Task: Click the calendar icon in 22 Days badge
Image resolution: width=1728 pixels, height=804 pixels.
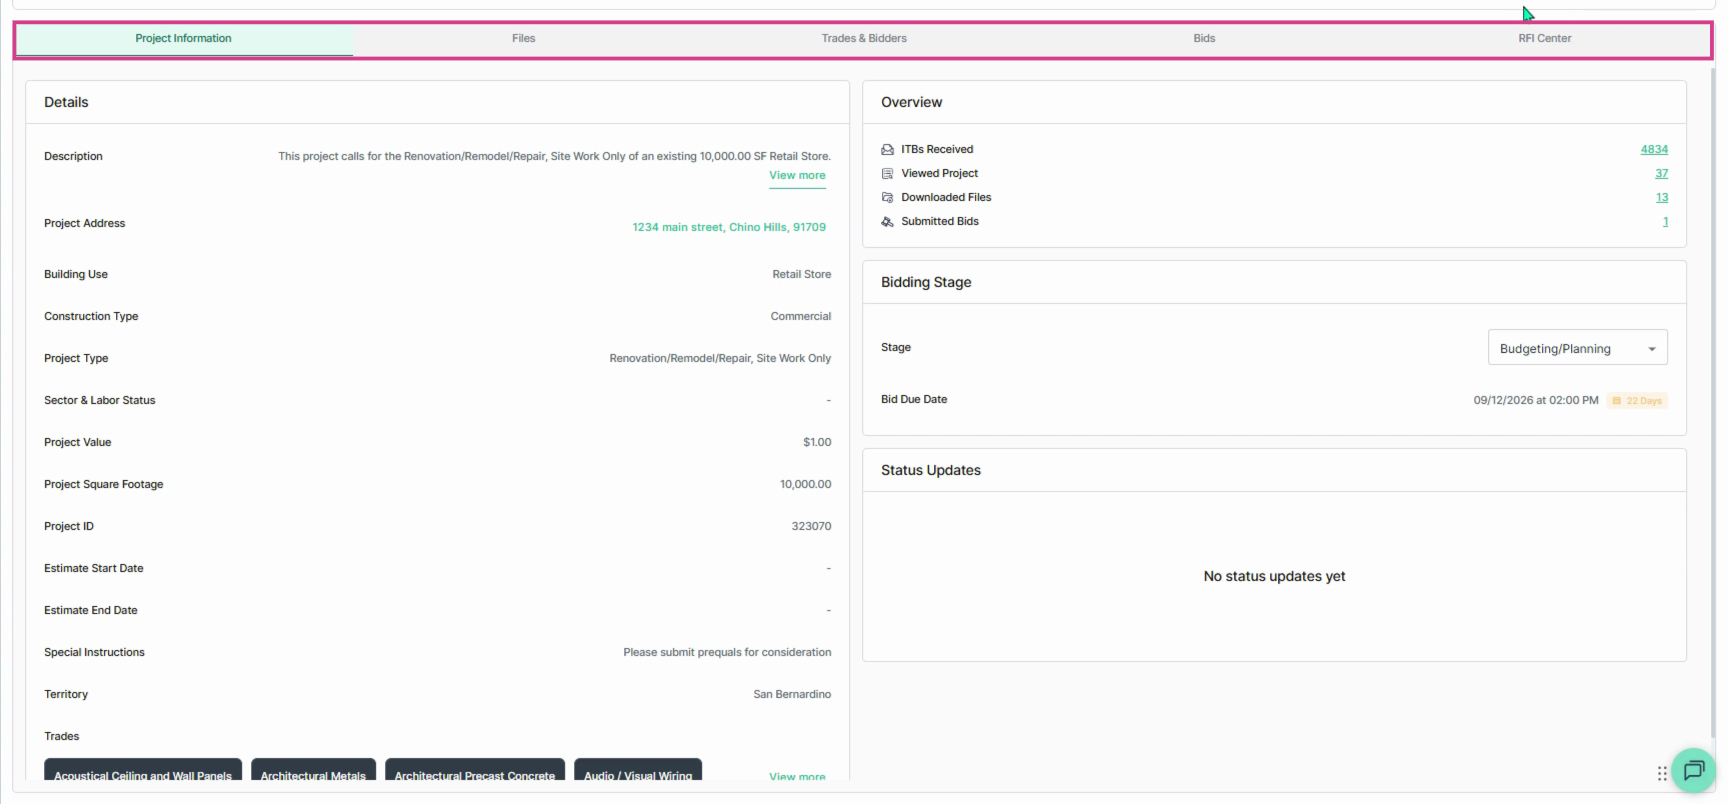Action: (x=1616, y=401)
